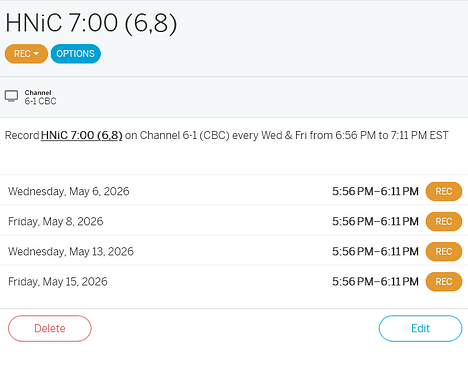Image resolution: width=468 pixels, height=375 pixels.
Task: Click the TV monitor channel icon
Action: (11, 96)
